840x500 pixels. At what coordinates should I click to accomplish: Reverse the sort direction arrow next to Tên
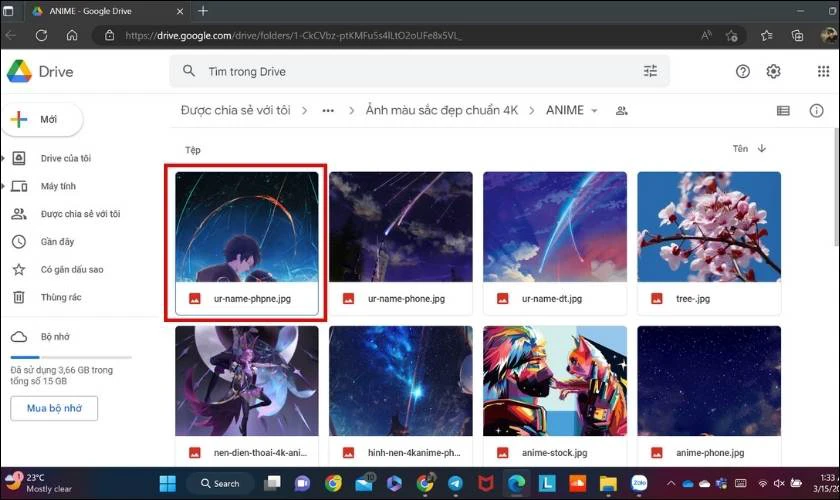click(762, 148)
